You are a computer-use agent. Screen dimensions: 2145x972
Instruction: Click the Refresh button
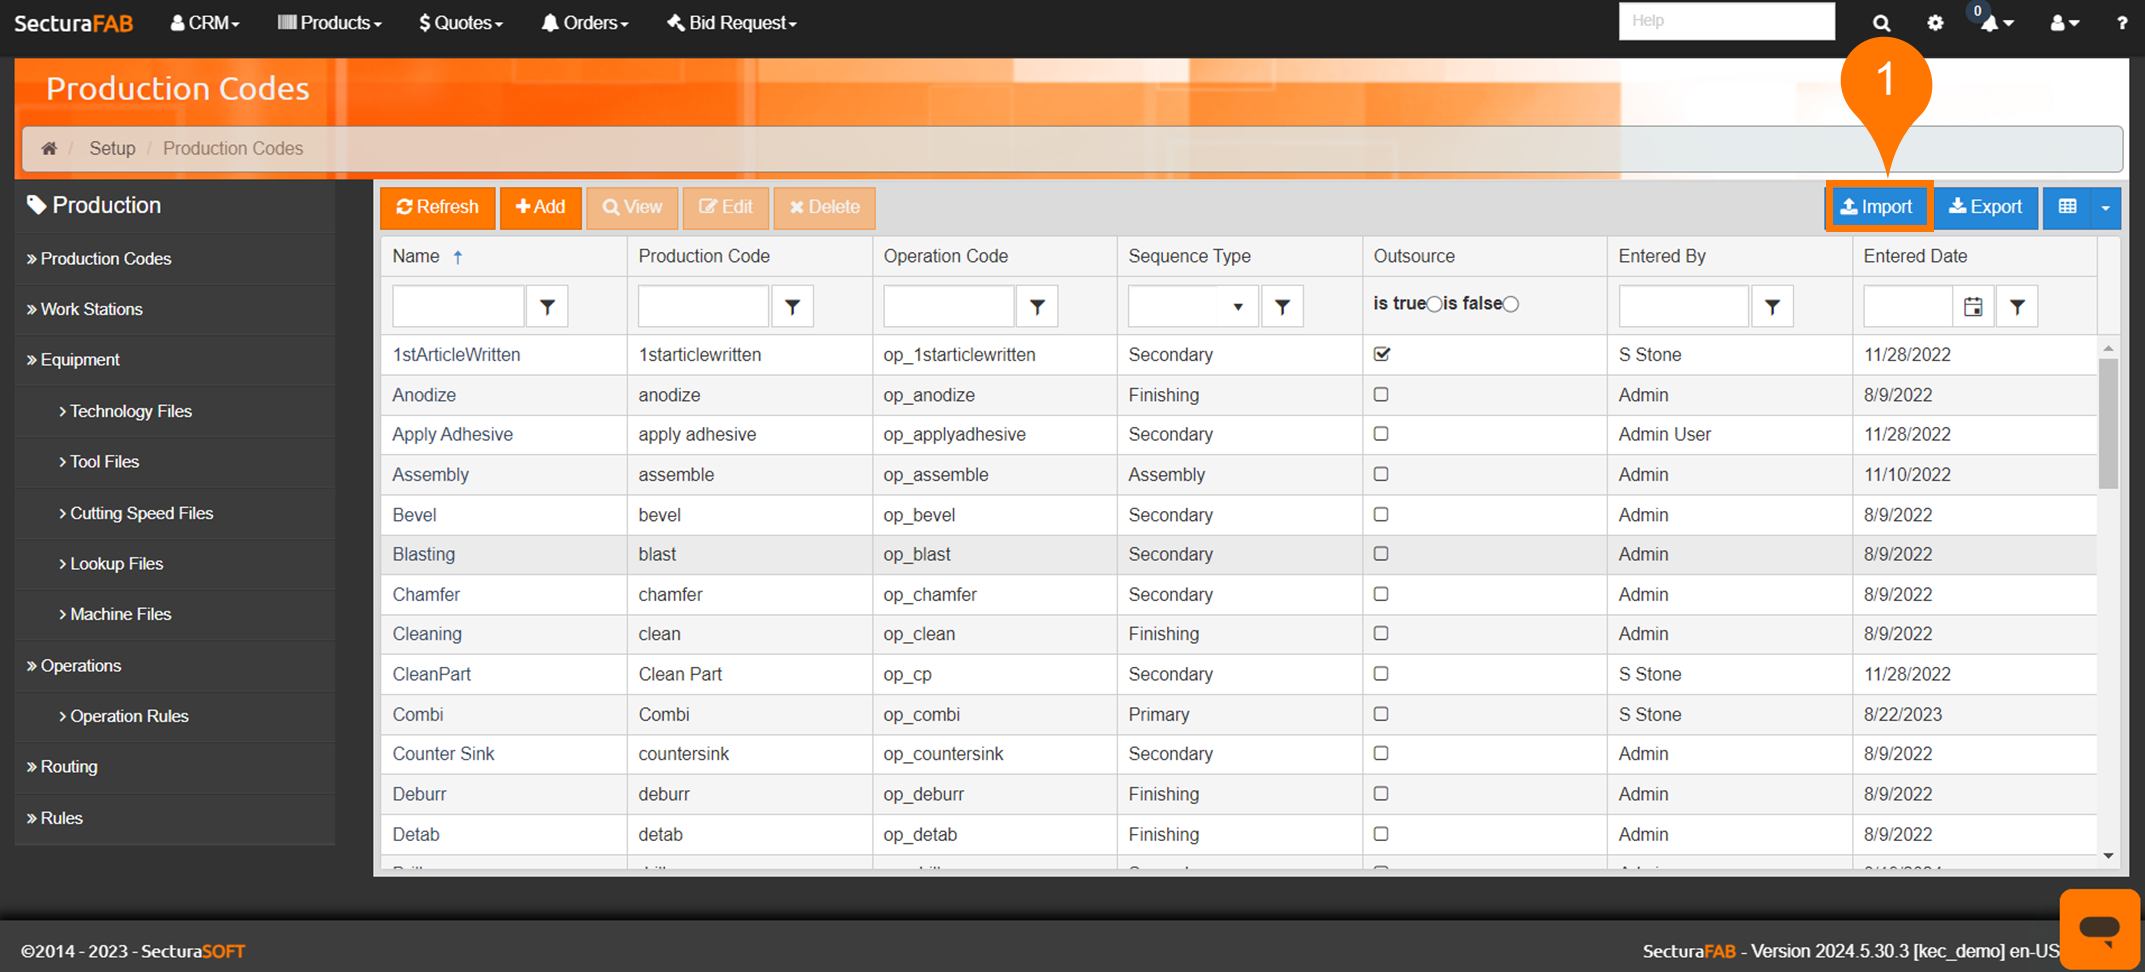pos(437,207)
